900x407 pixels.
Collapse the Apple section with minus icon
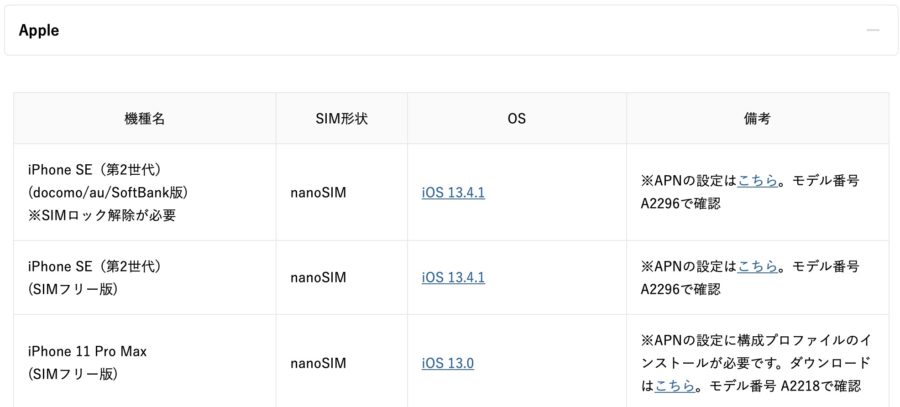tap(872, 30)
